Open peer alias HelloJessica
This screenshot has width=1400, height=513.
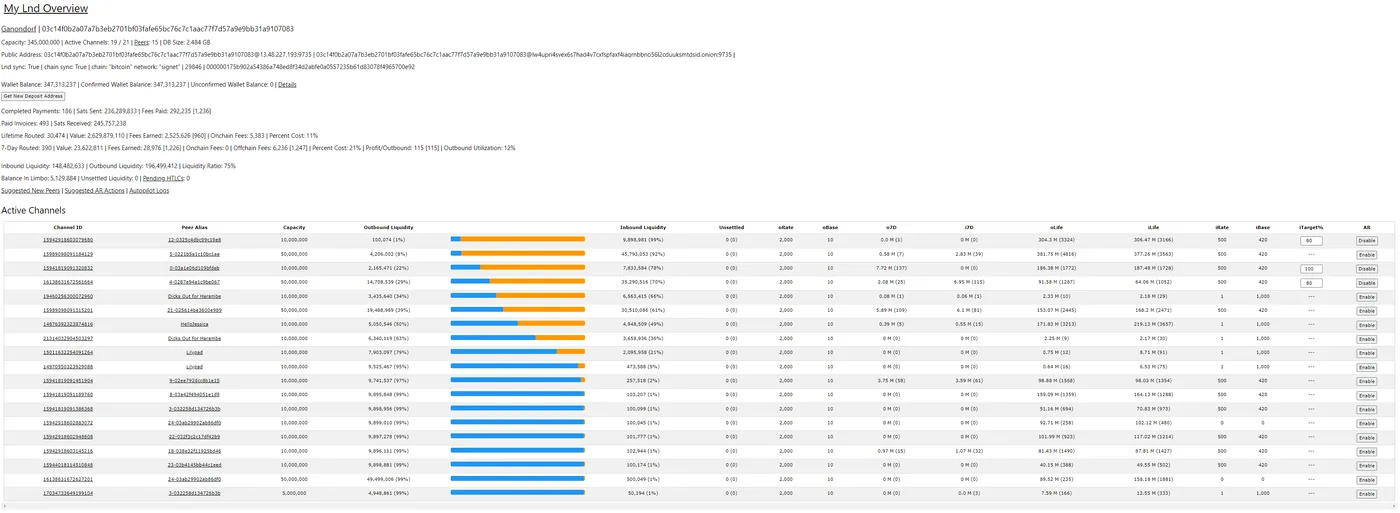[x=194, y=325]
